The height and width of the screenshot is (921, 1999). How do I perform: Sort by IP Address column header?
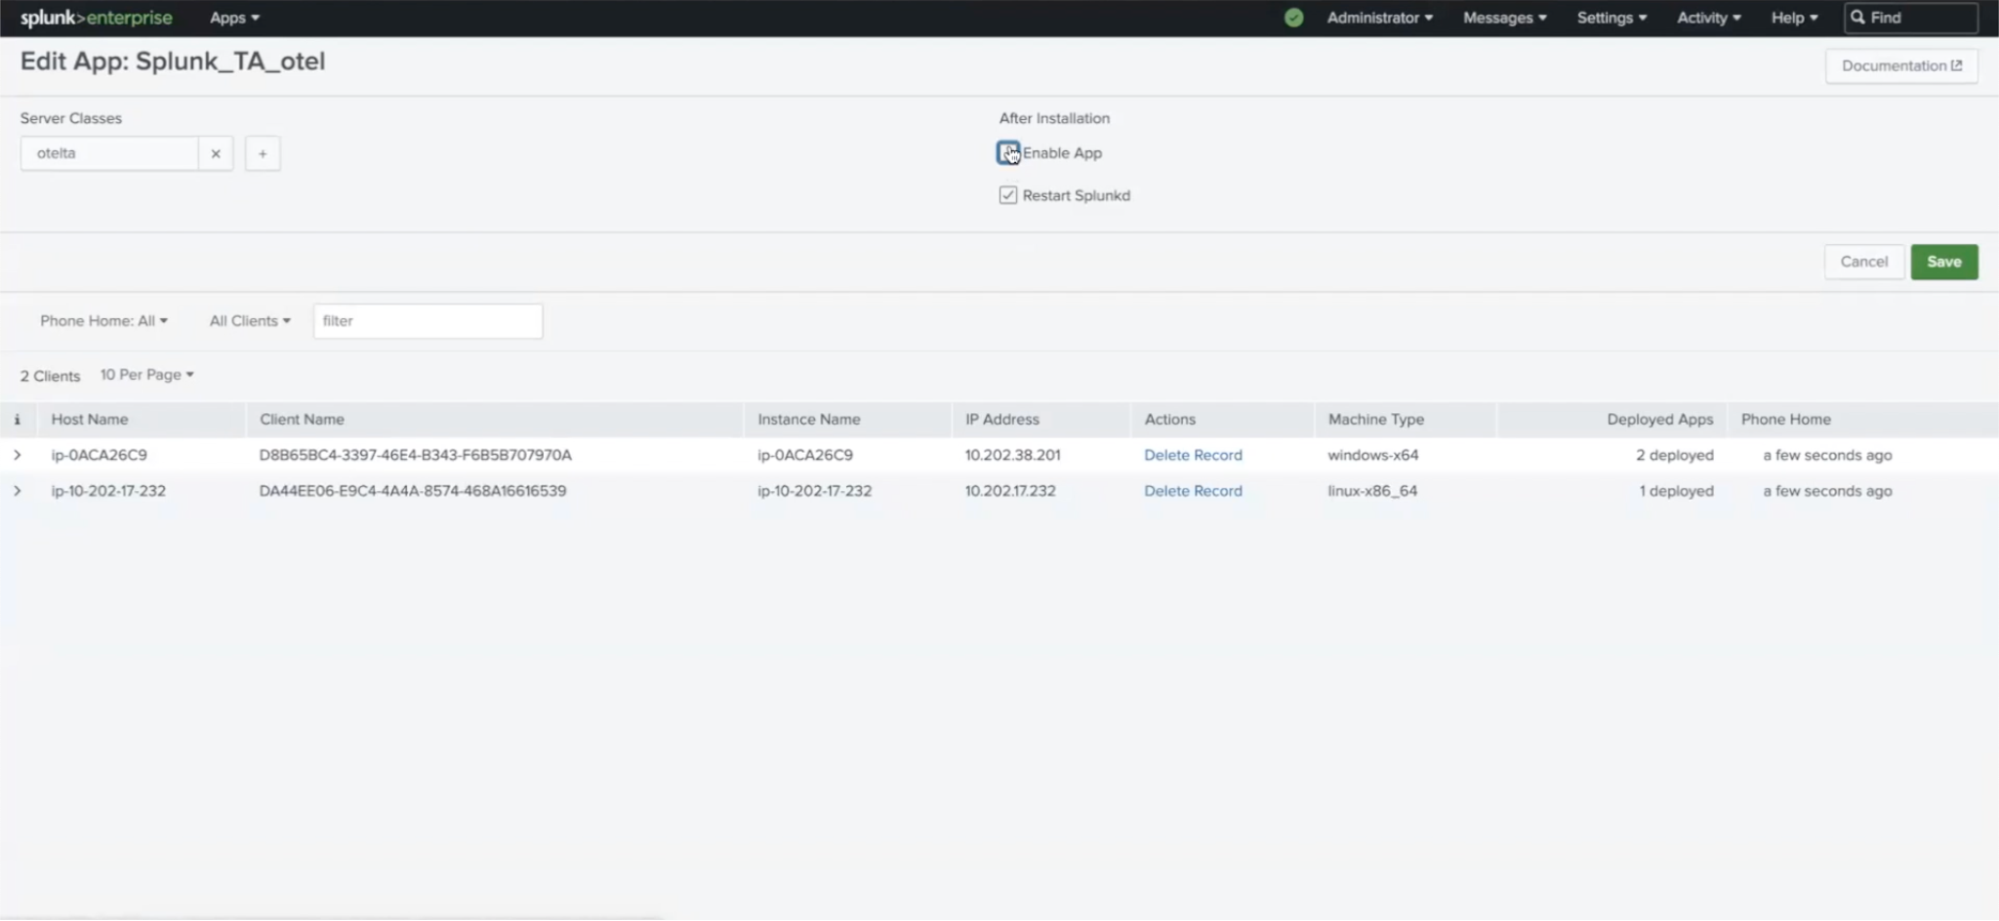click(x=1002, y=420)
